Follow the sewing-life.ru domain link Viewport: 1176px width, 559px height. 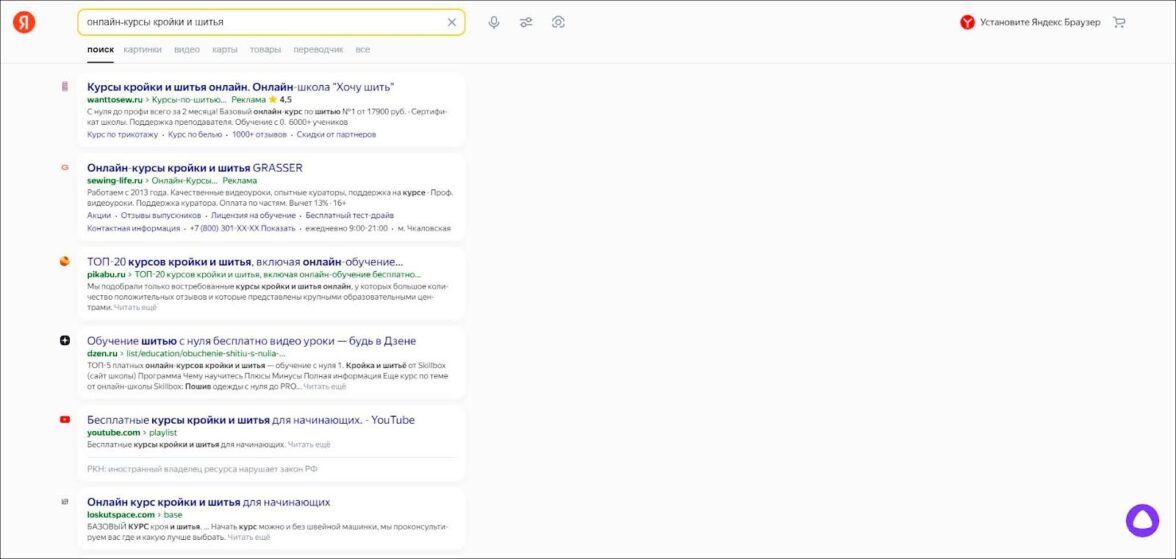coord(115,180)
